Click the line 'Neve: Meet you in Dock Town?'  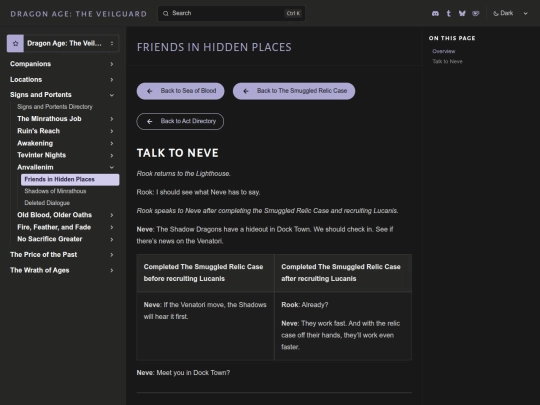pyautogui.click(x=183, y=373)
